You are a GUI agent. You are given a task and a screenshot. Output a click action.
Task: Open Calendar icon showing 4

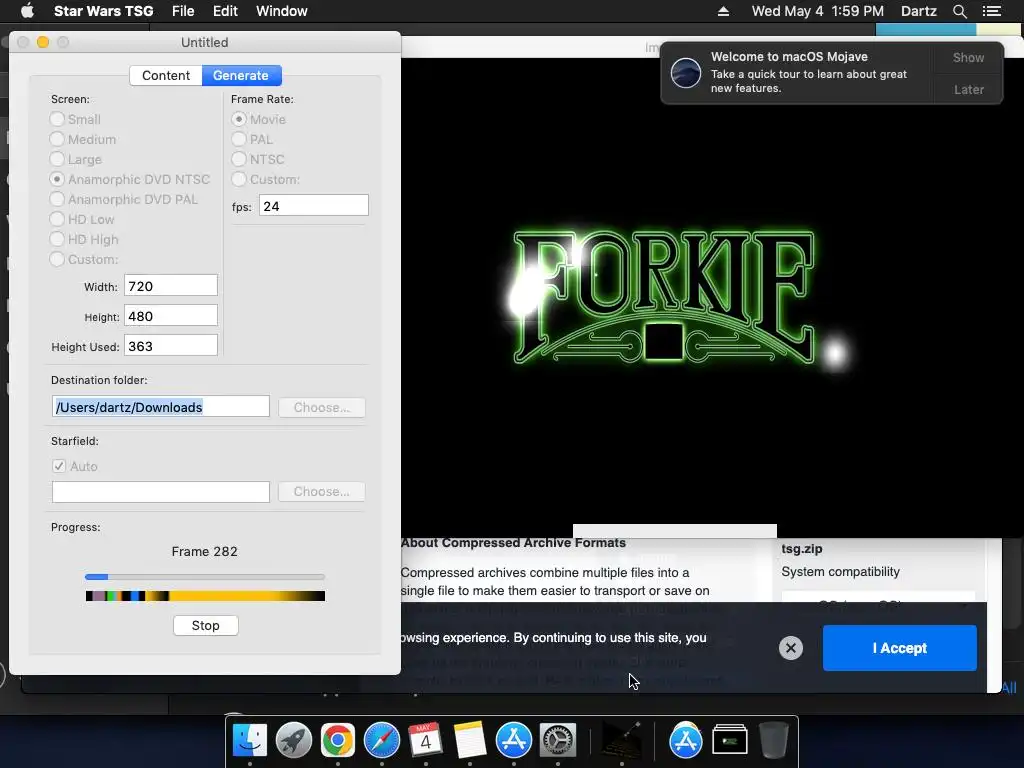click(425, 741)
